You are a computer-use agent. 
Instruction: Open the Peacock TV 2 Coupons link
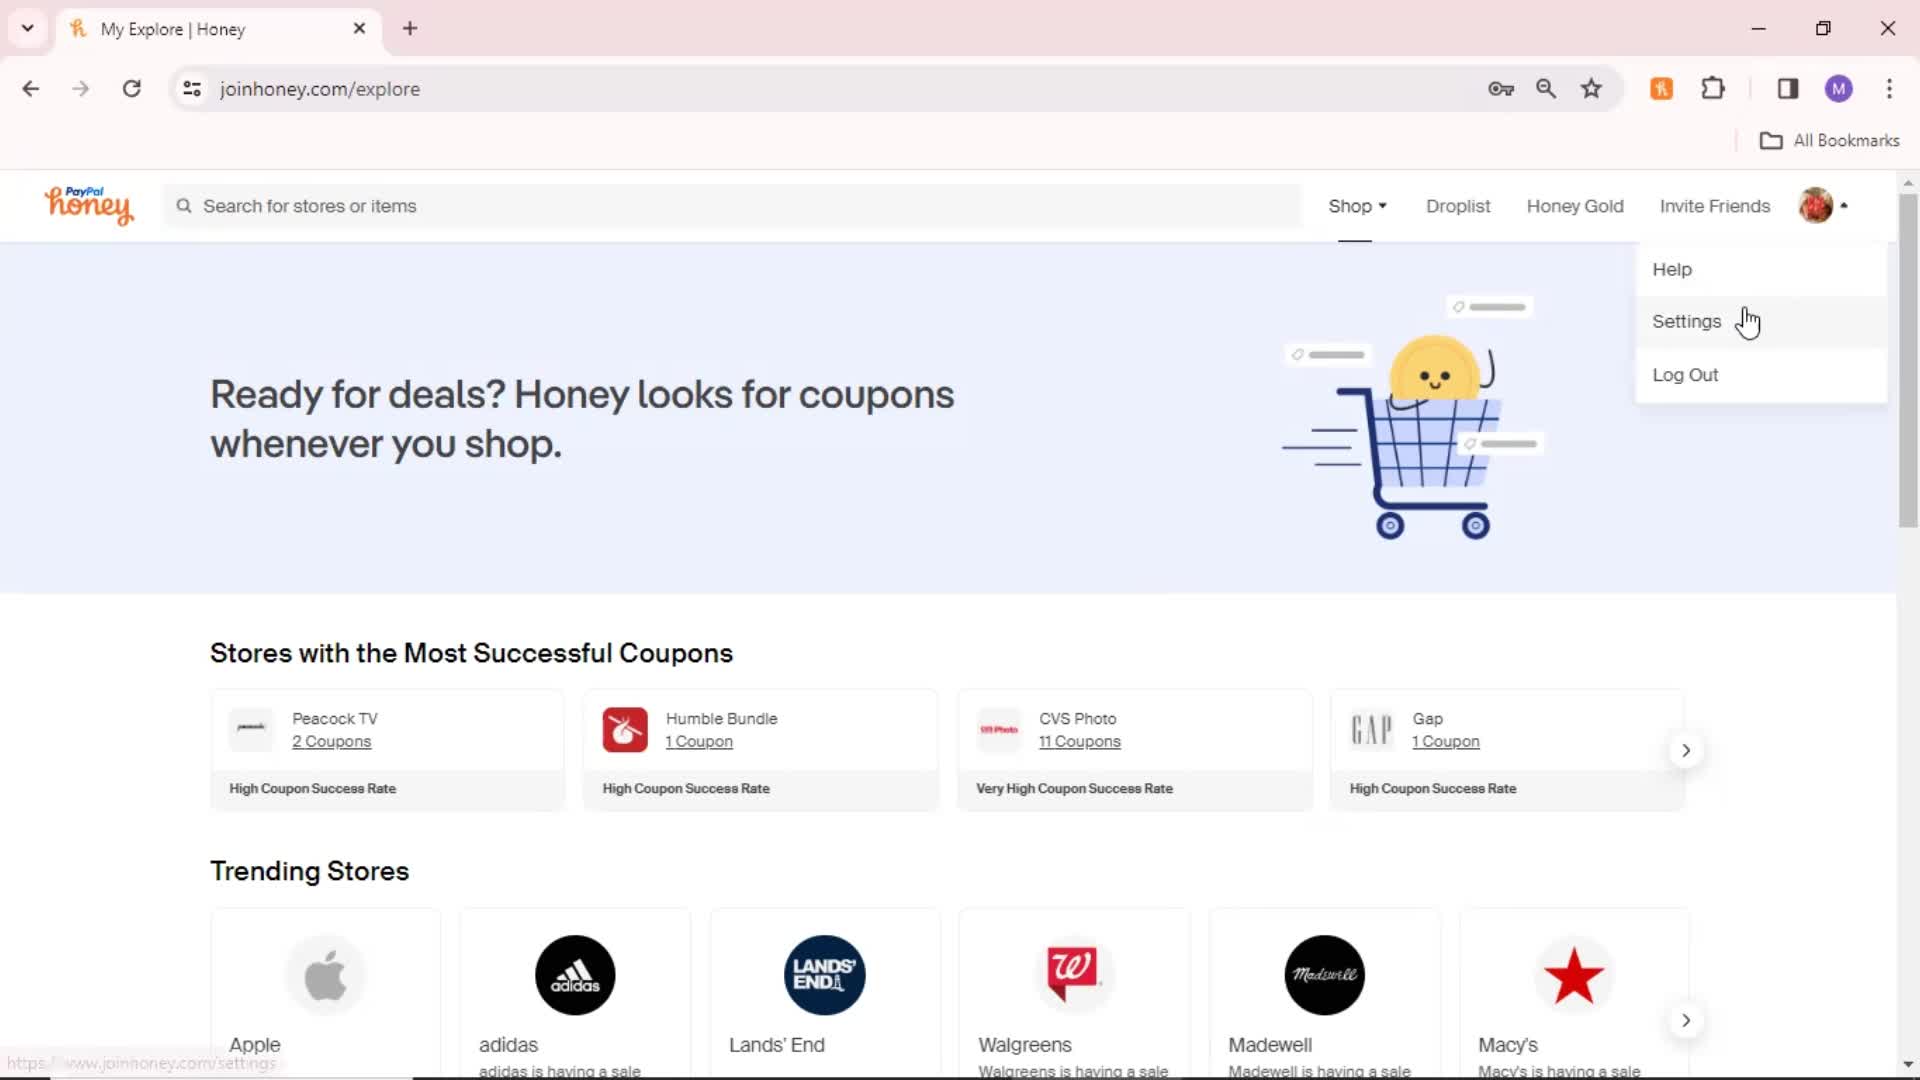click(331, 742)
